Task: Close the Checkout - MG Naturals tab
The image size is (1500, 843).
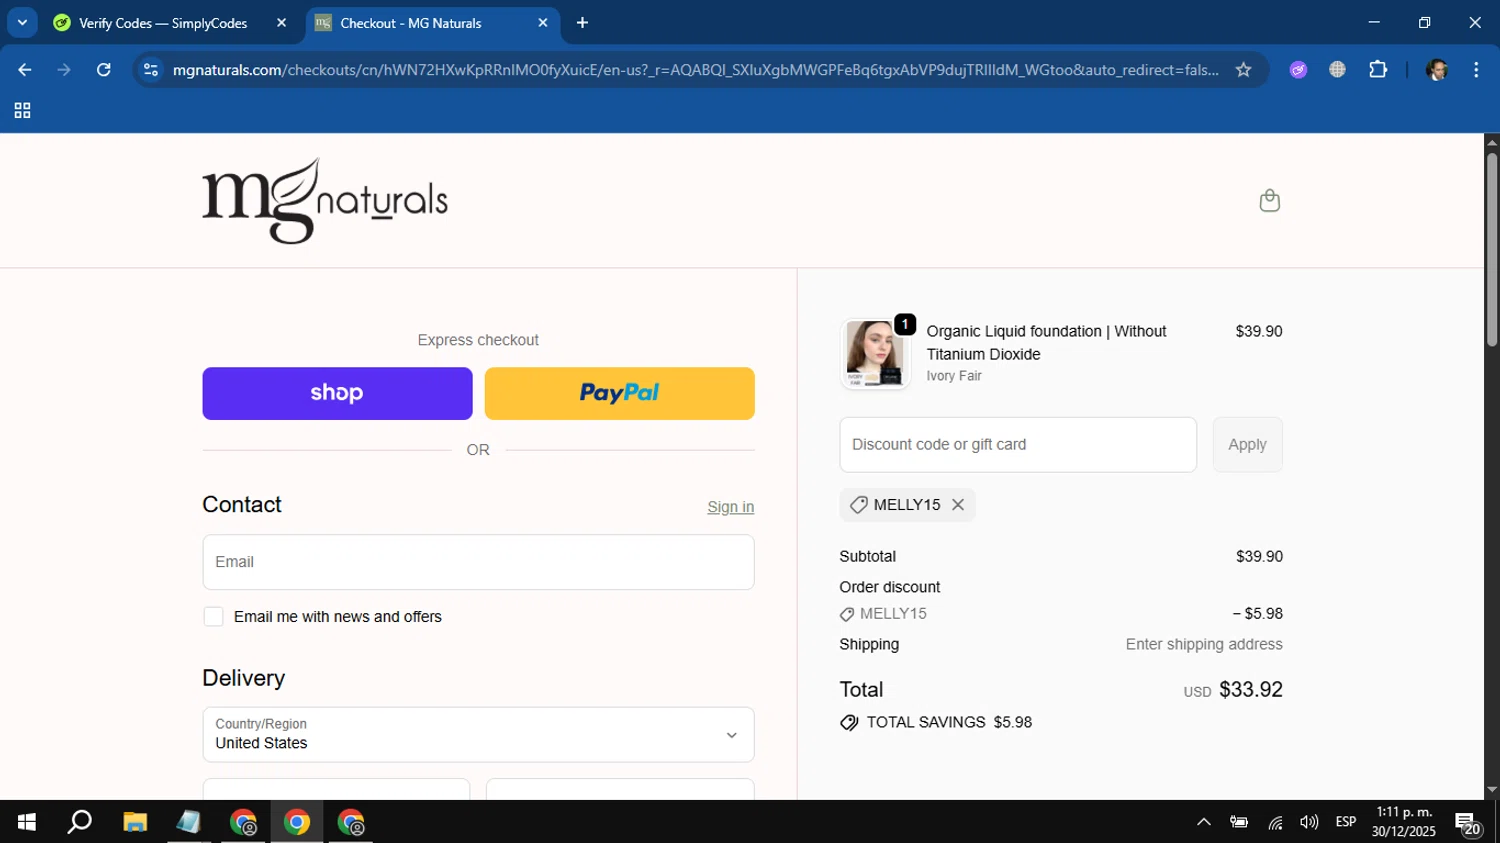Action: coord(543,23)
